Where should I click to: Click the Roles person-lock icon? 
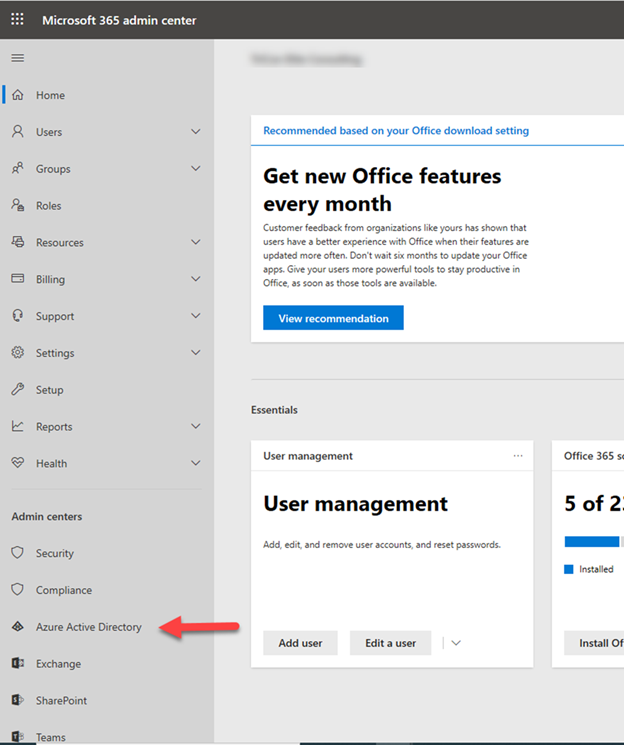pyautogui.click(x=18, y=205)
